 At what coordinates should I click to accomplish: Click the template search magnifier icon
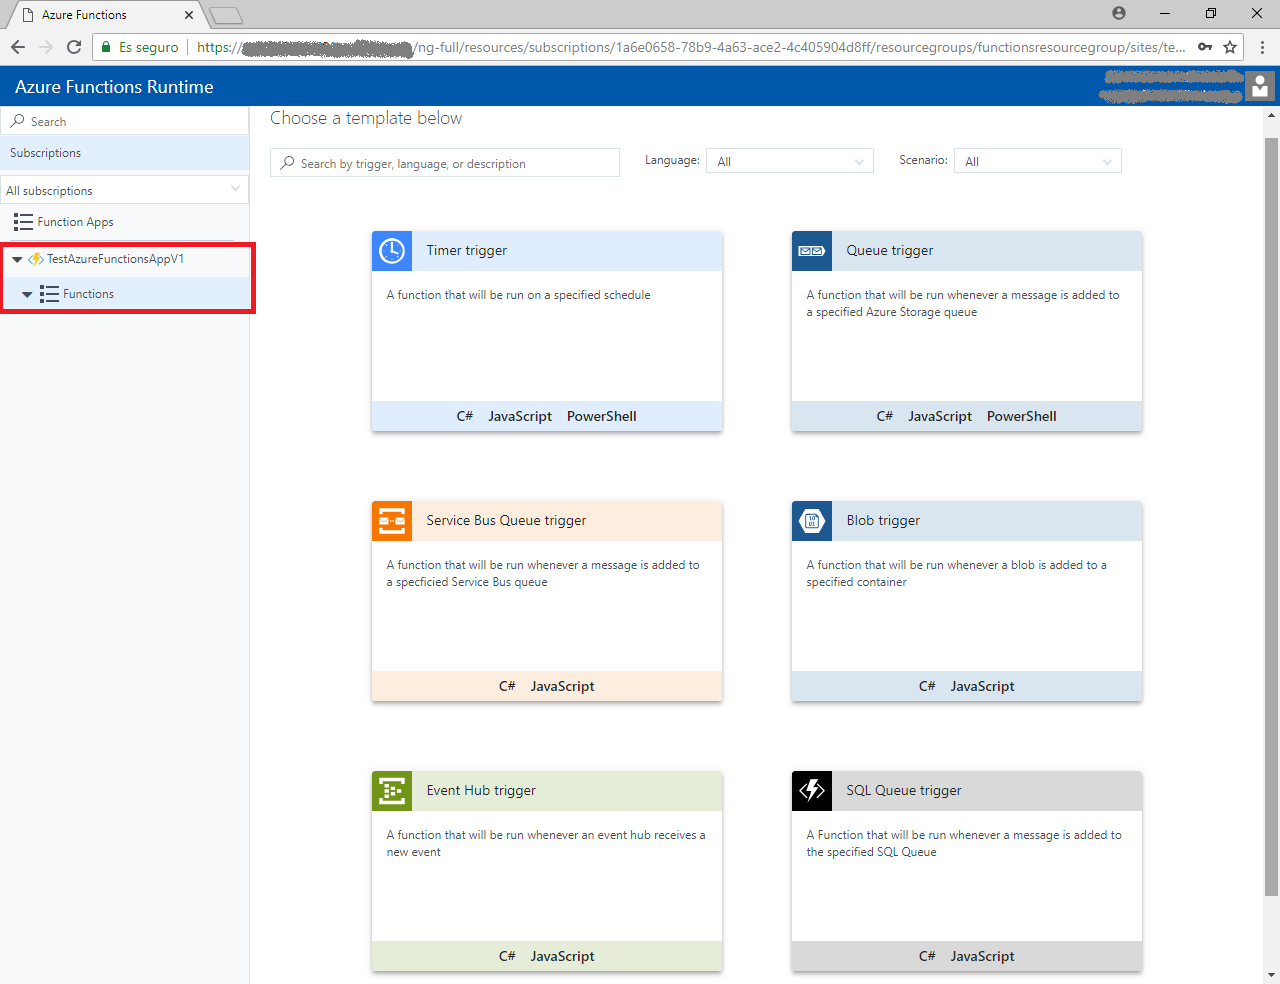click(x=288, y=163)
